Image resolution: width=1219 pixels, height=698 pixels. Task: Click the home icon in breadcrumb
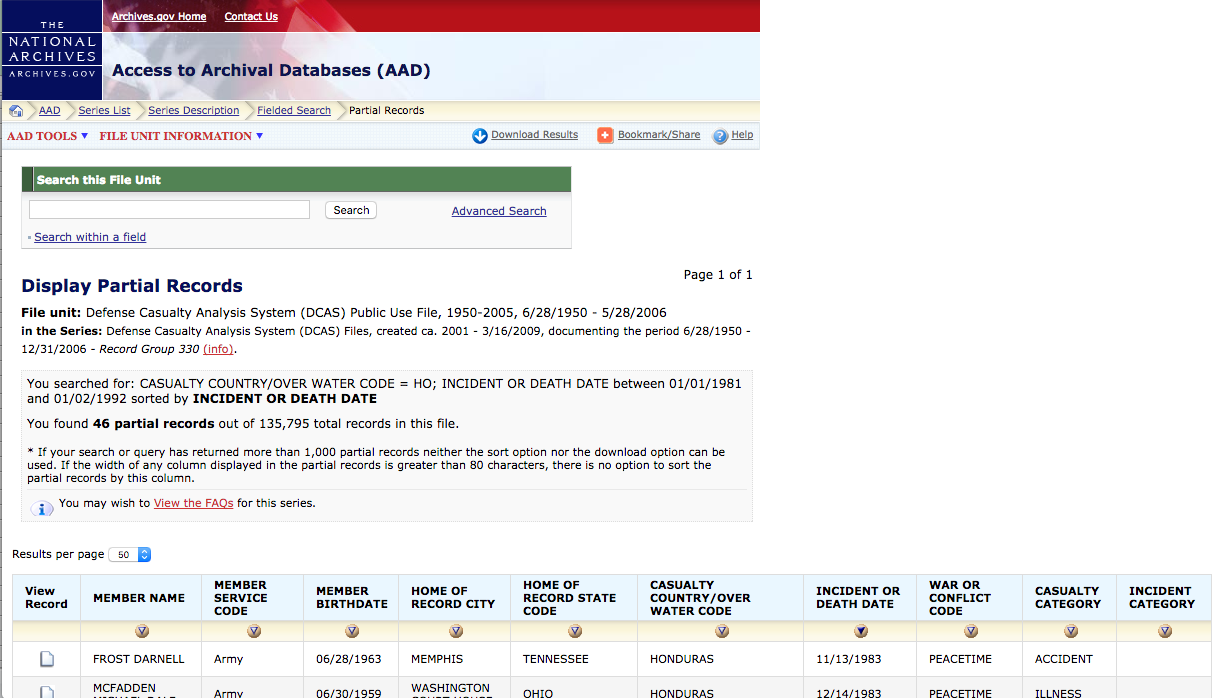[x=16, y=111]
